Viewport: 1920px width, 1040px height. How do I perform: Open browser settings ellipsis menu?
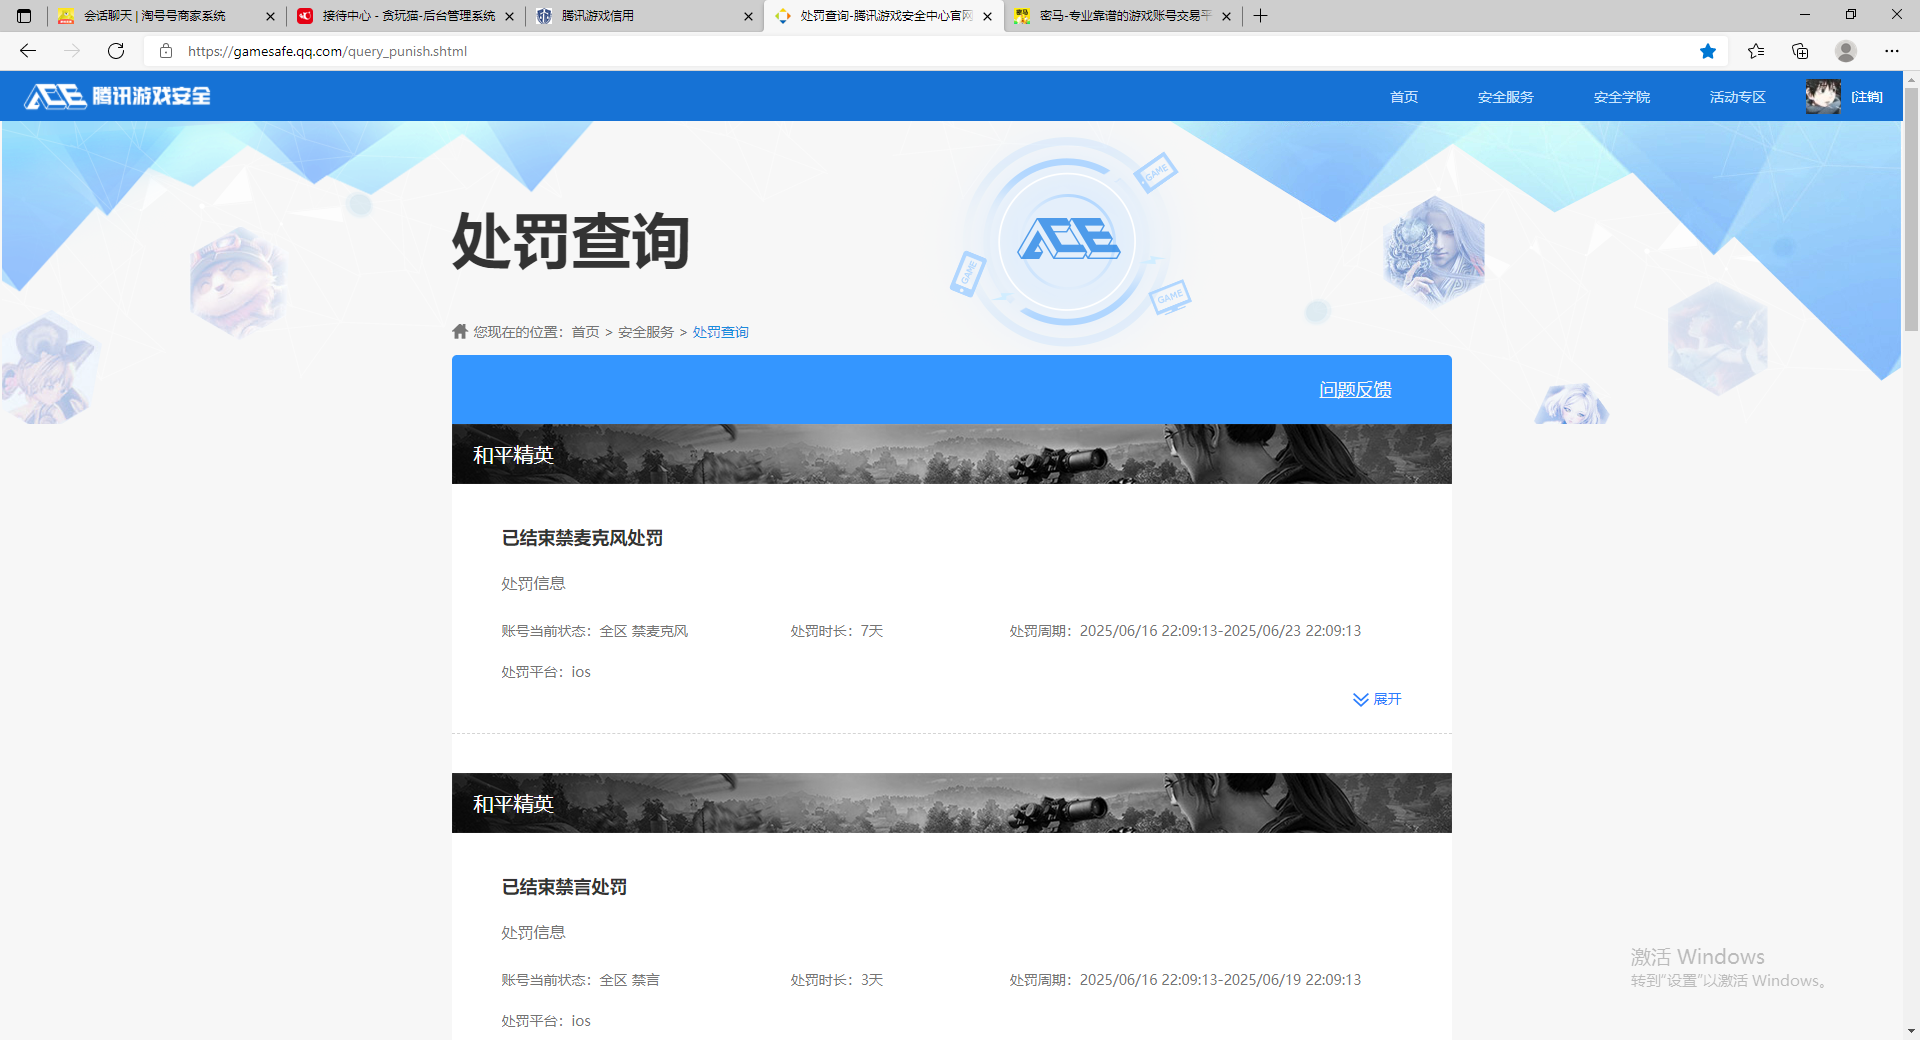click(1892, 51)
